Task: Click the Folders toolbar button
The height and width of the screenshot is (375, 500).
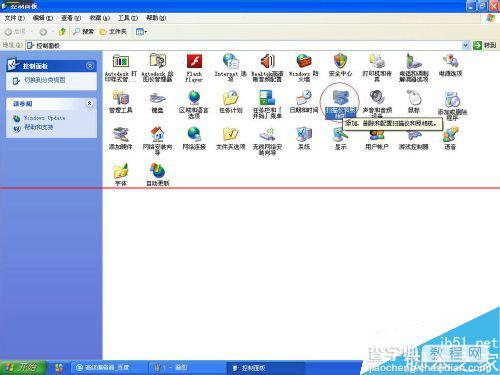Action: point(113,32)
